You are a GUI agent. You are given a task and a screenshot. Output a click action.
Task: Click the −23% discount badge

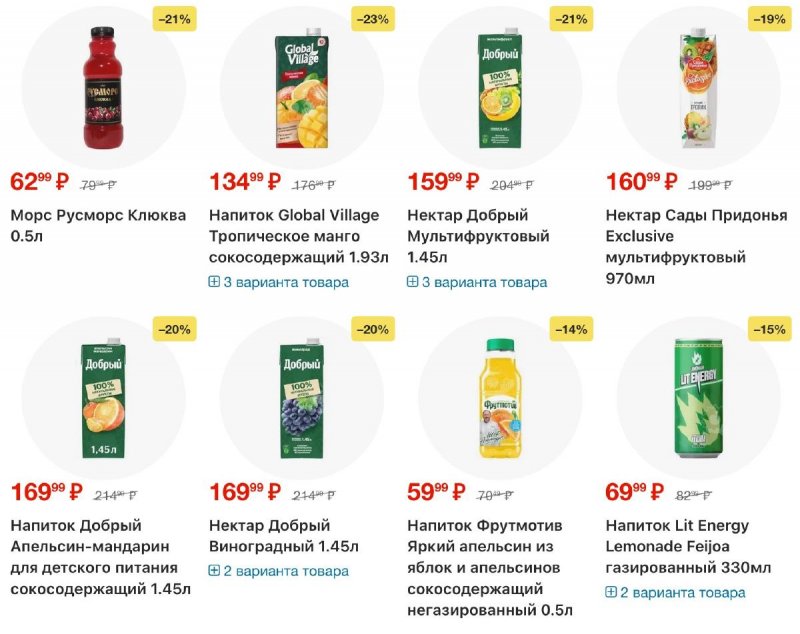tap(372, 18)
